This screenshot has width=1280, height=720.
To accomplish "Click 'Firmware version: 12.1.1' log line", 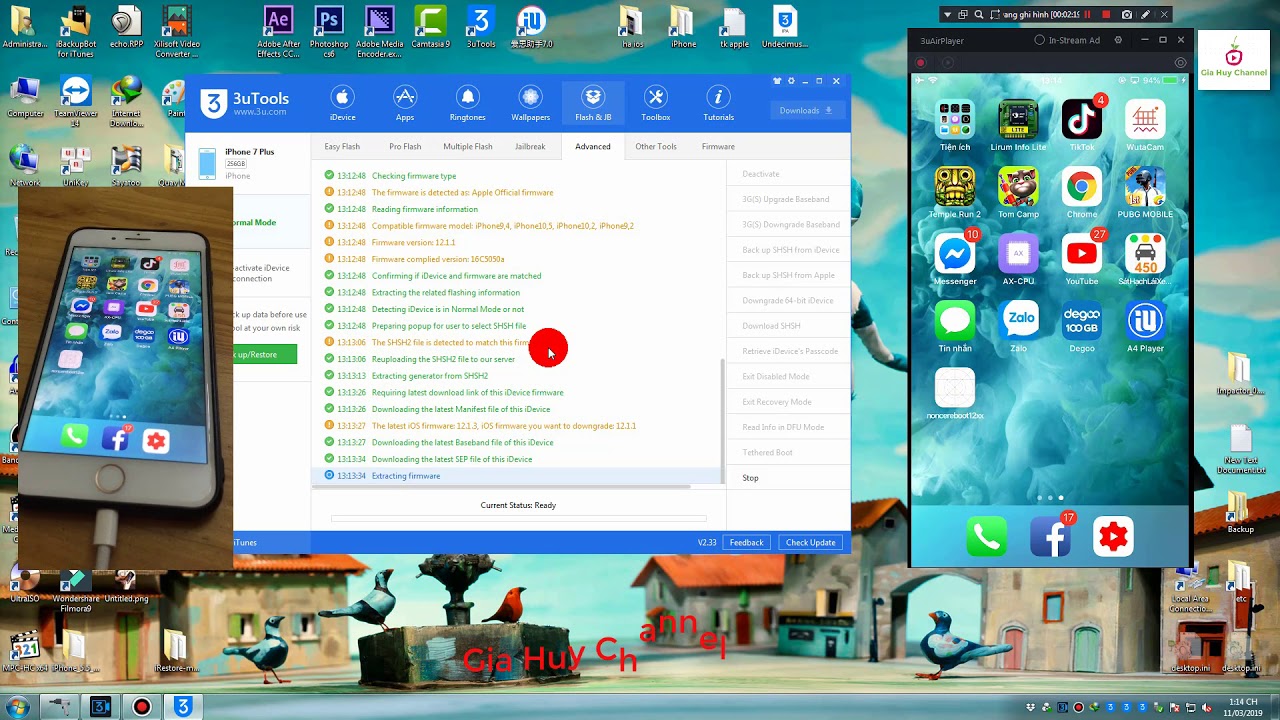I will [413, 242].
